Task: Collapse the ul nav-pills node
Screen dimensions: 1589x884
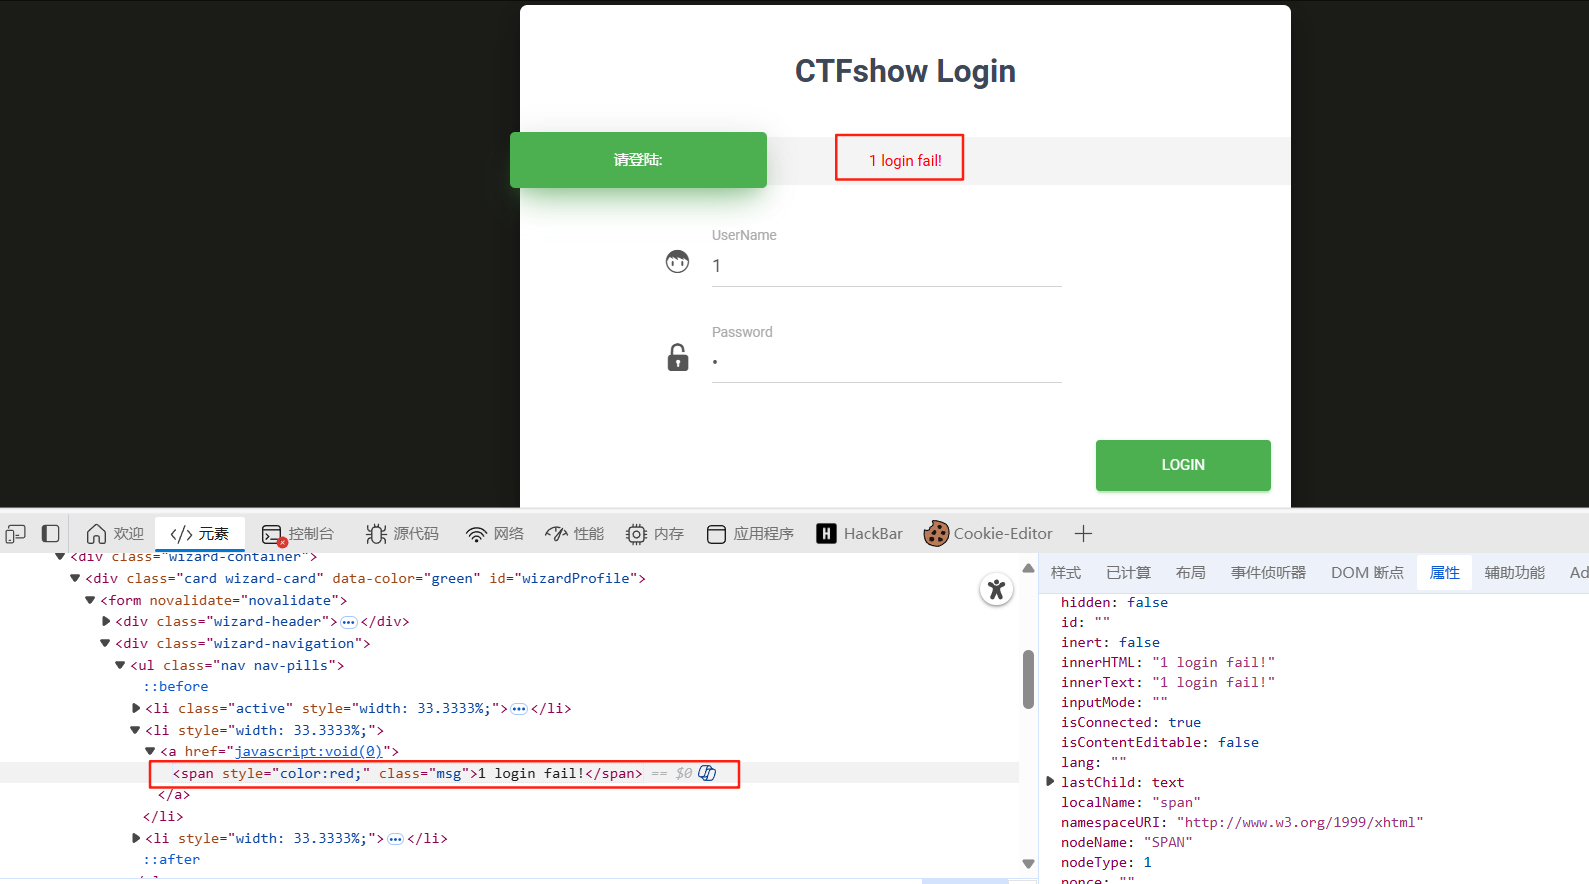Action: pos(120,665)
